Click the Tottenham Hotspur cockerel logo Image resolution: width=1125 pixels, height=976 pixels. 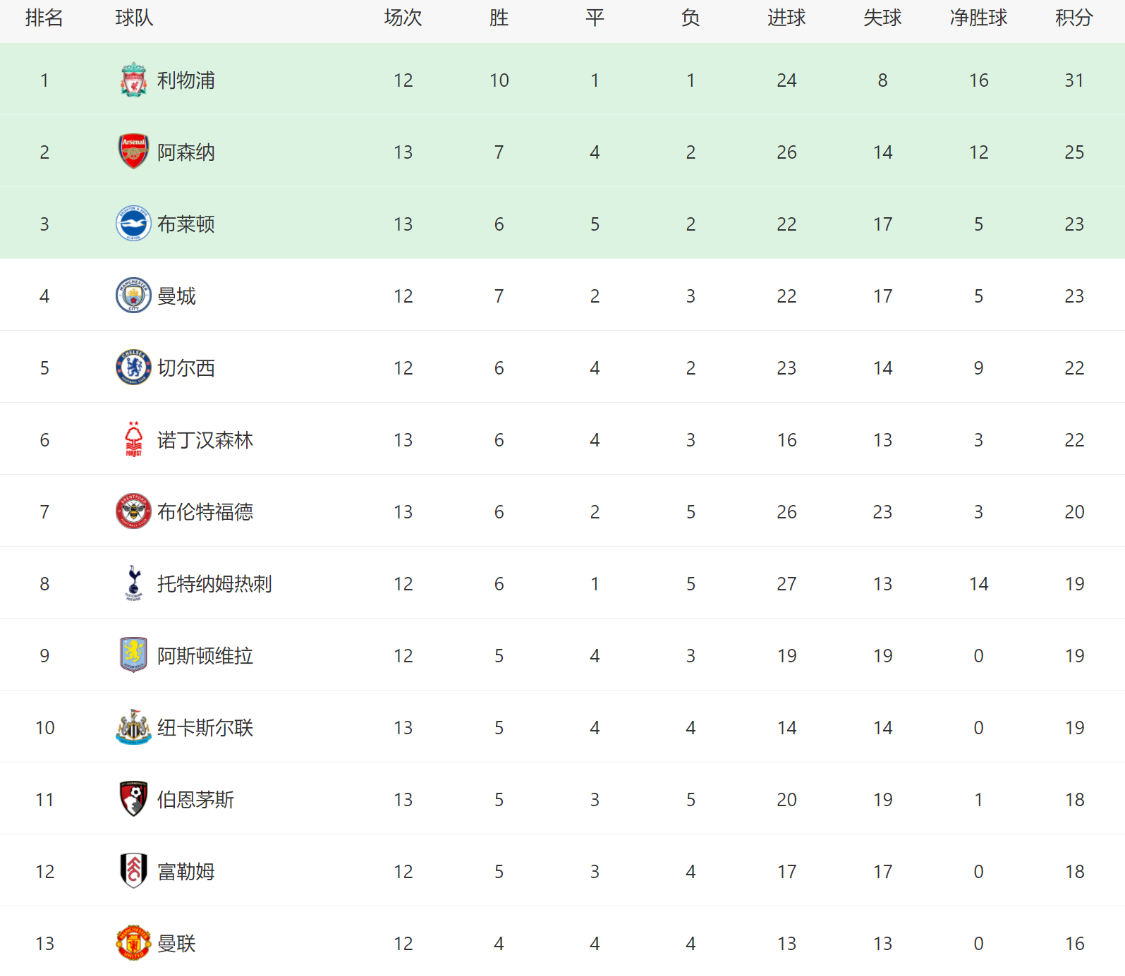click(133, 583)
